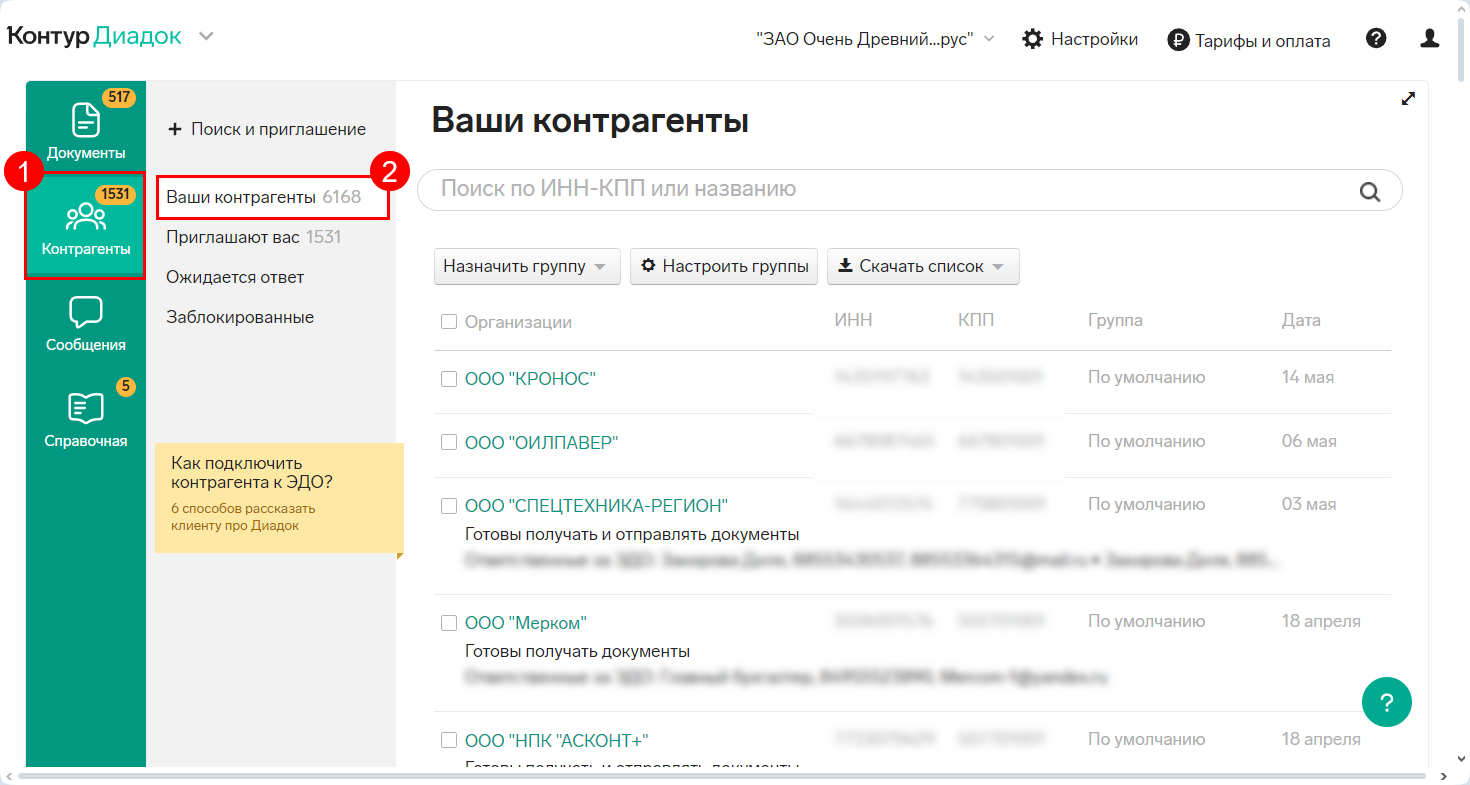Click the Ваши контрагенты page heading
The height and width of the screenshot is (785, 1470).
[590, 121]
